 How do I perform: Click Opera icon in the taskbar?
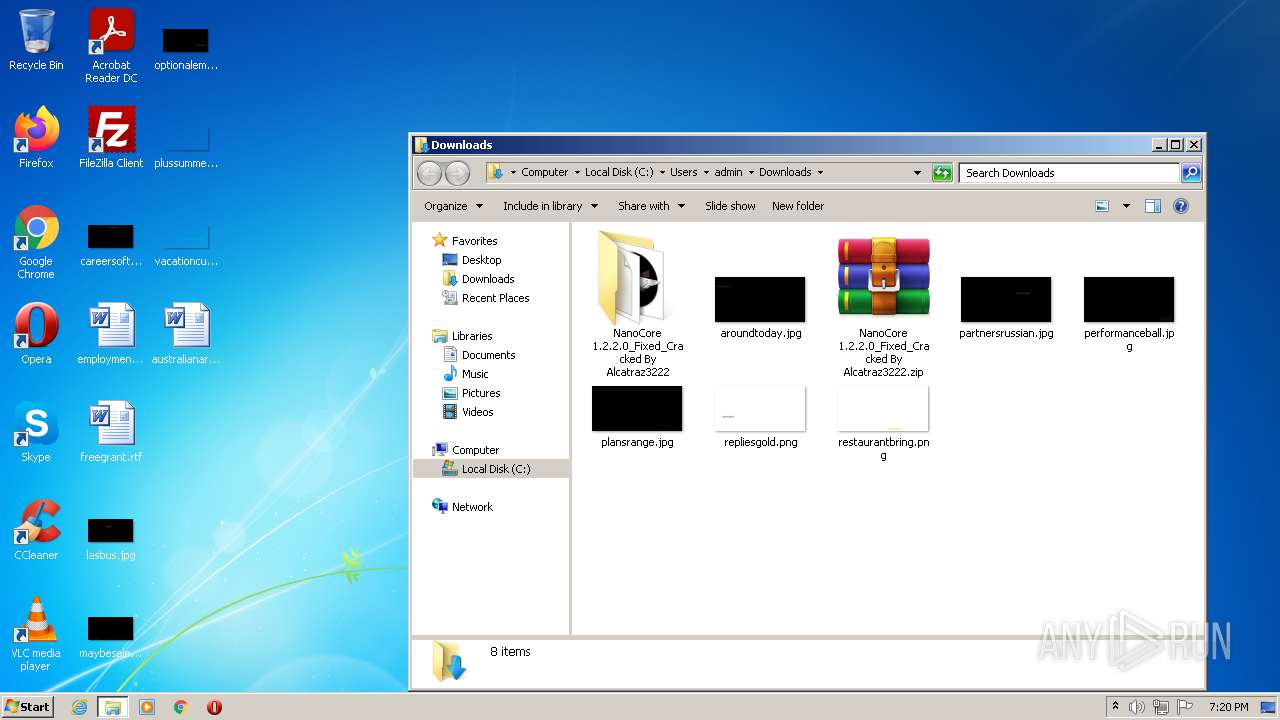pos(214,707)
